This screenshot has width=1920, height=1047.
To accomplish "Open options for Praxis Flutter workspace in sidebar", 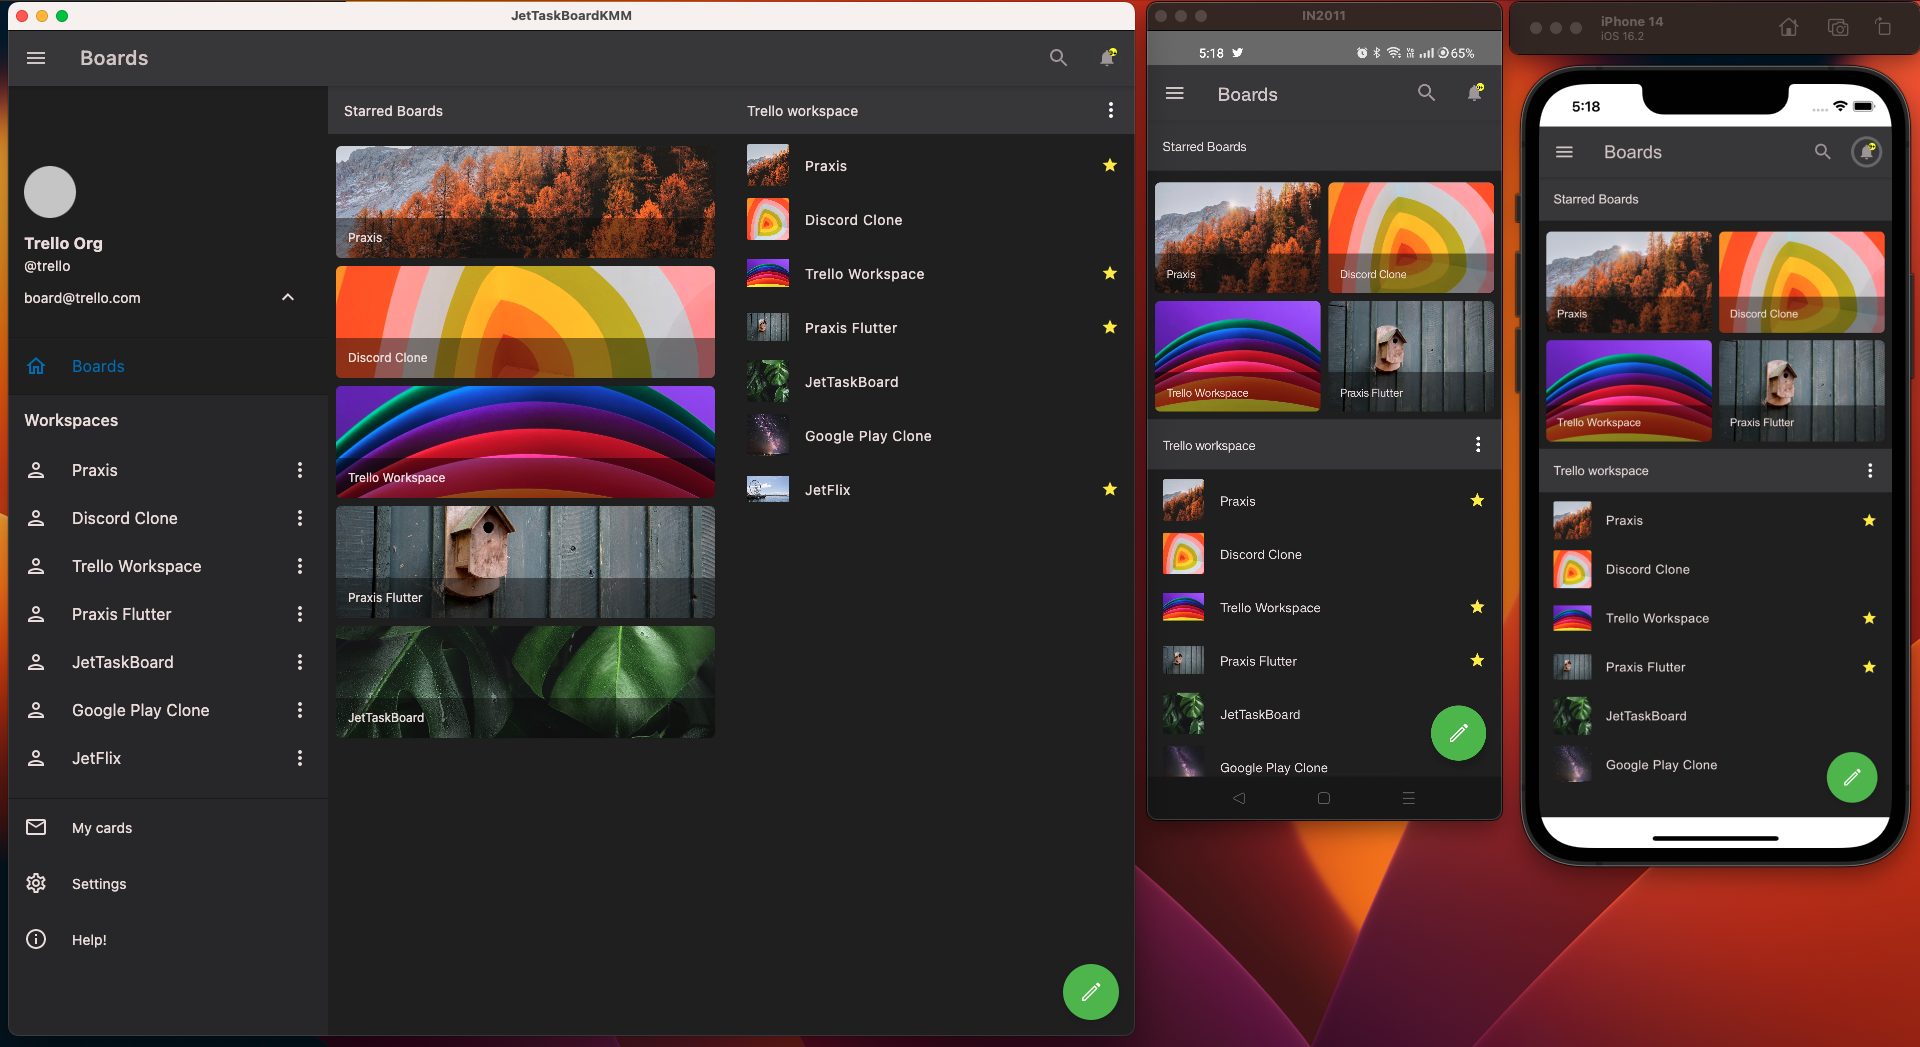I will (x=300, y=614).
